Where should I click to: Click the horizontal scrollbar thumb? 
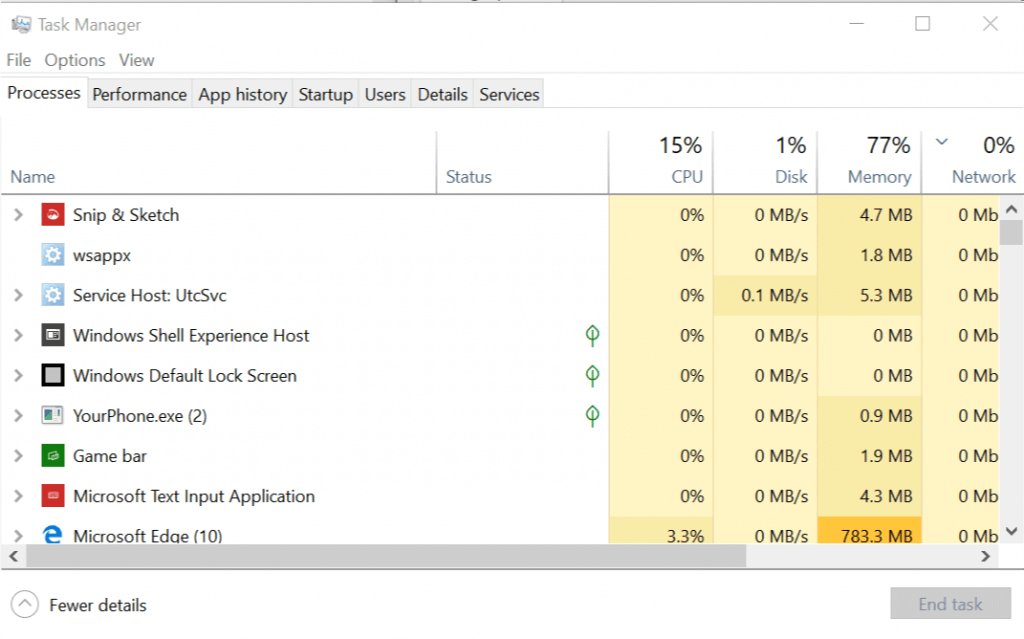coord(385,556)
